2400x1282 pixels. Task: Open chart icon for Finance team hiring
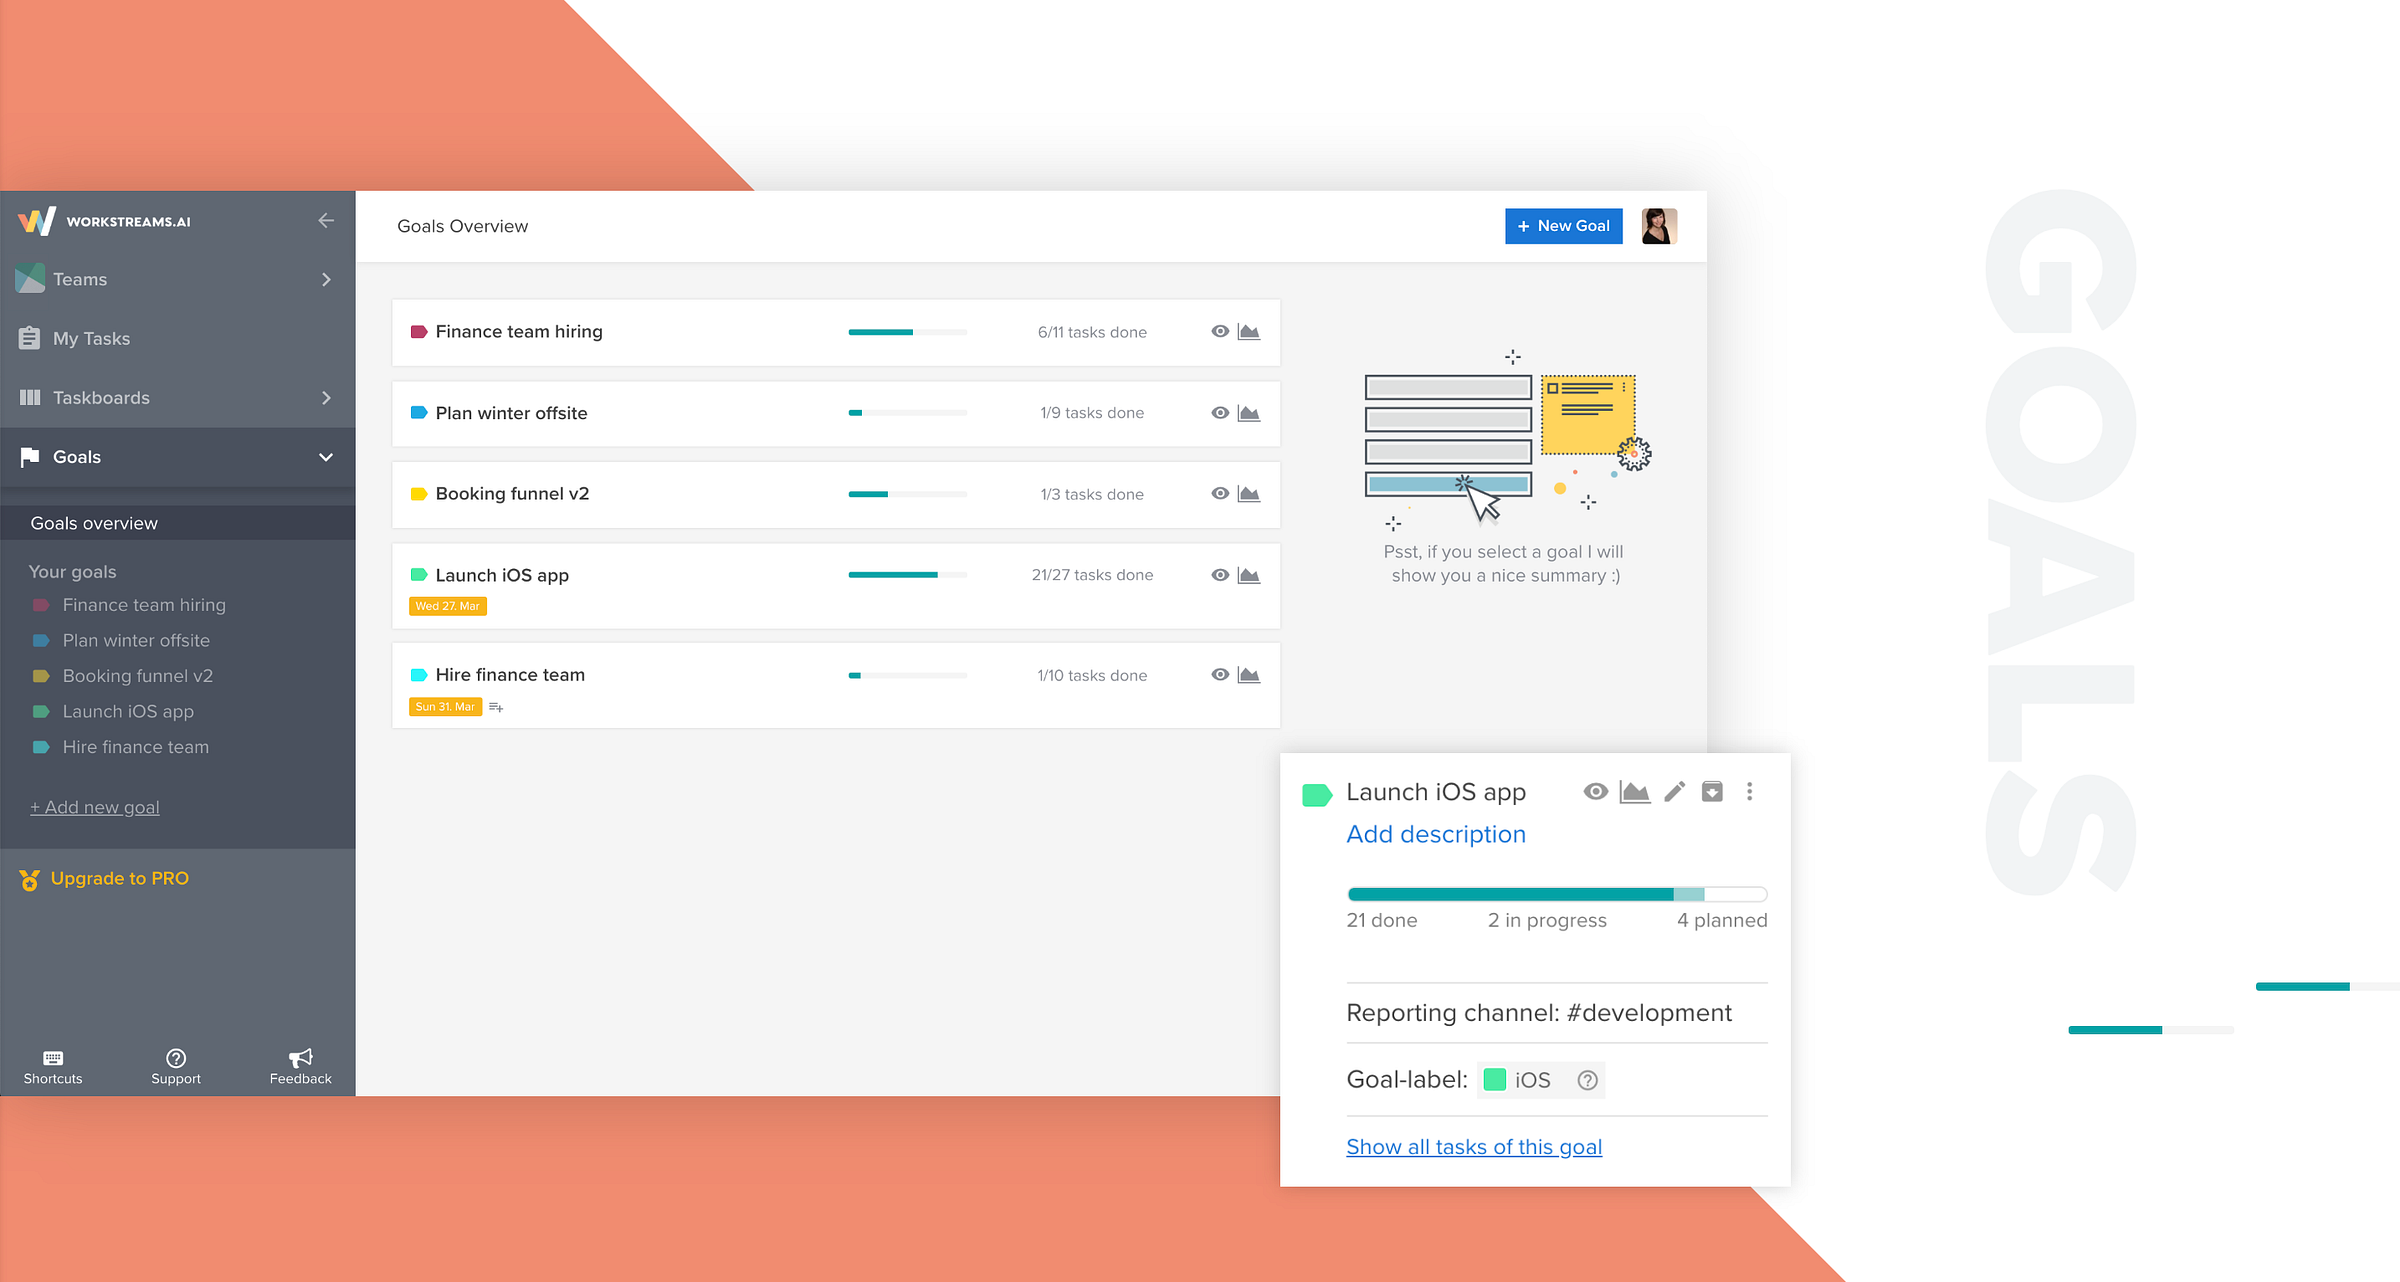(1249, 332)
